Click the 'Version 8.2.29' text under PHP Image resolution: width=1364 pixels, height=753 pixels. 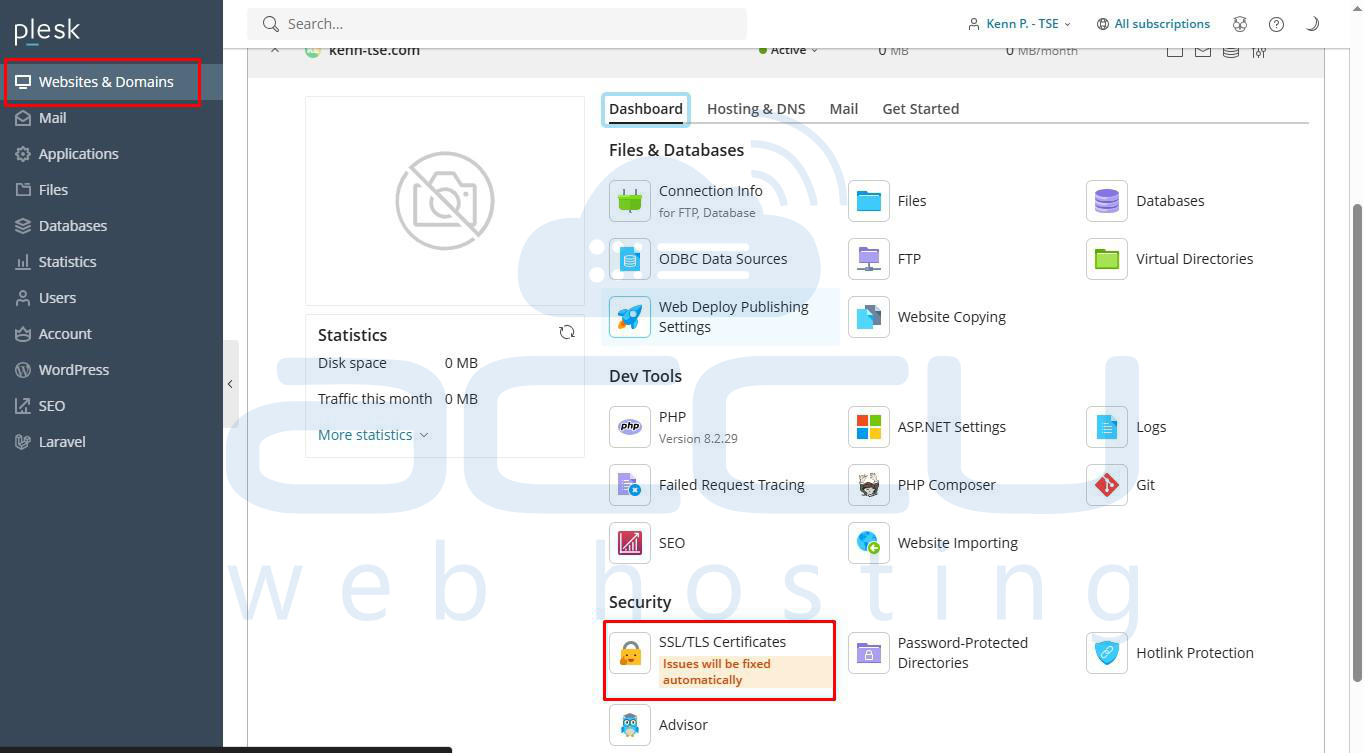pyautogui.click(x=698, y=438)
